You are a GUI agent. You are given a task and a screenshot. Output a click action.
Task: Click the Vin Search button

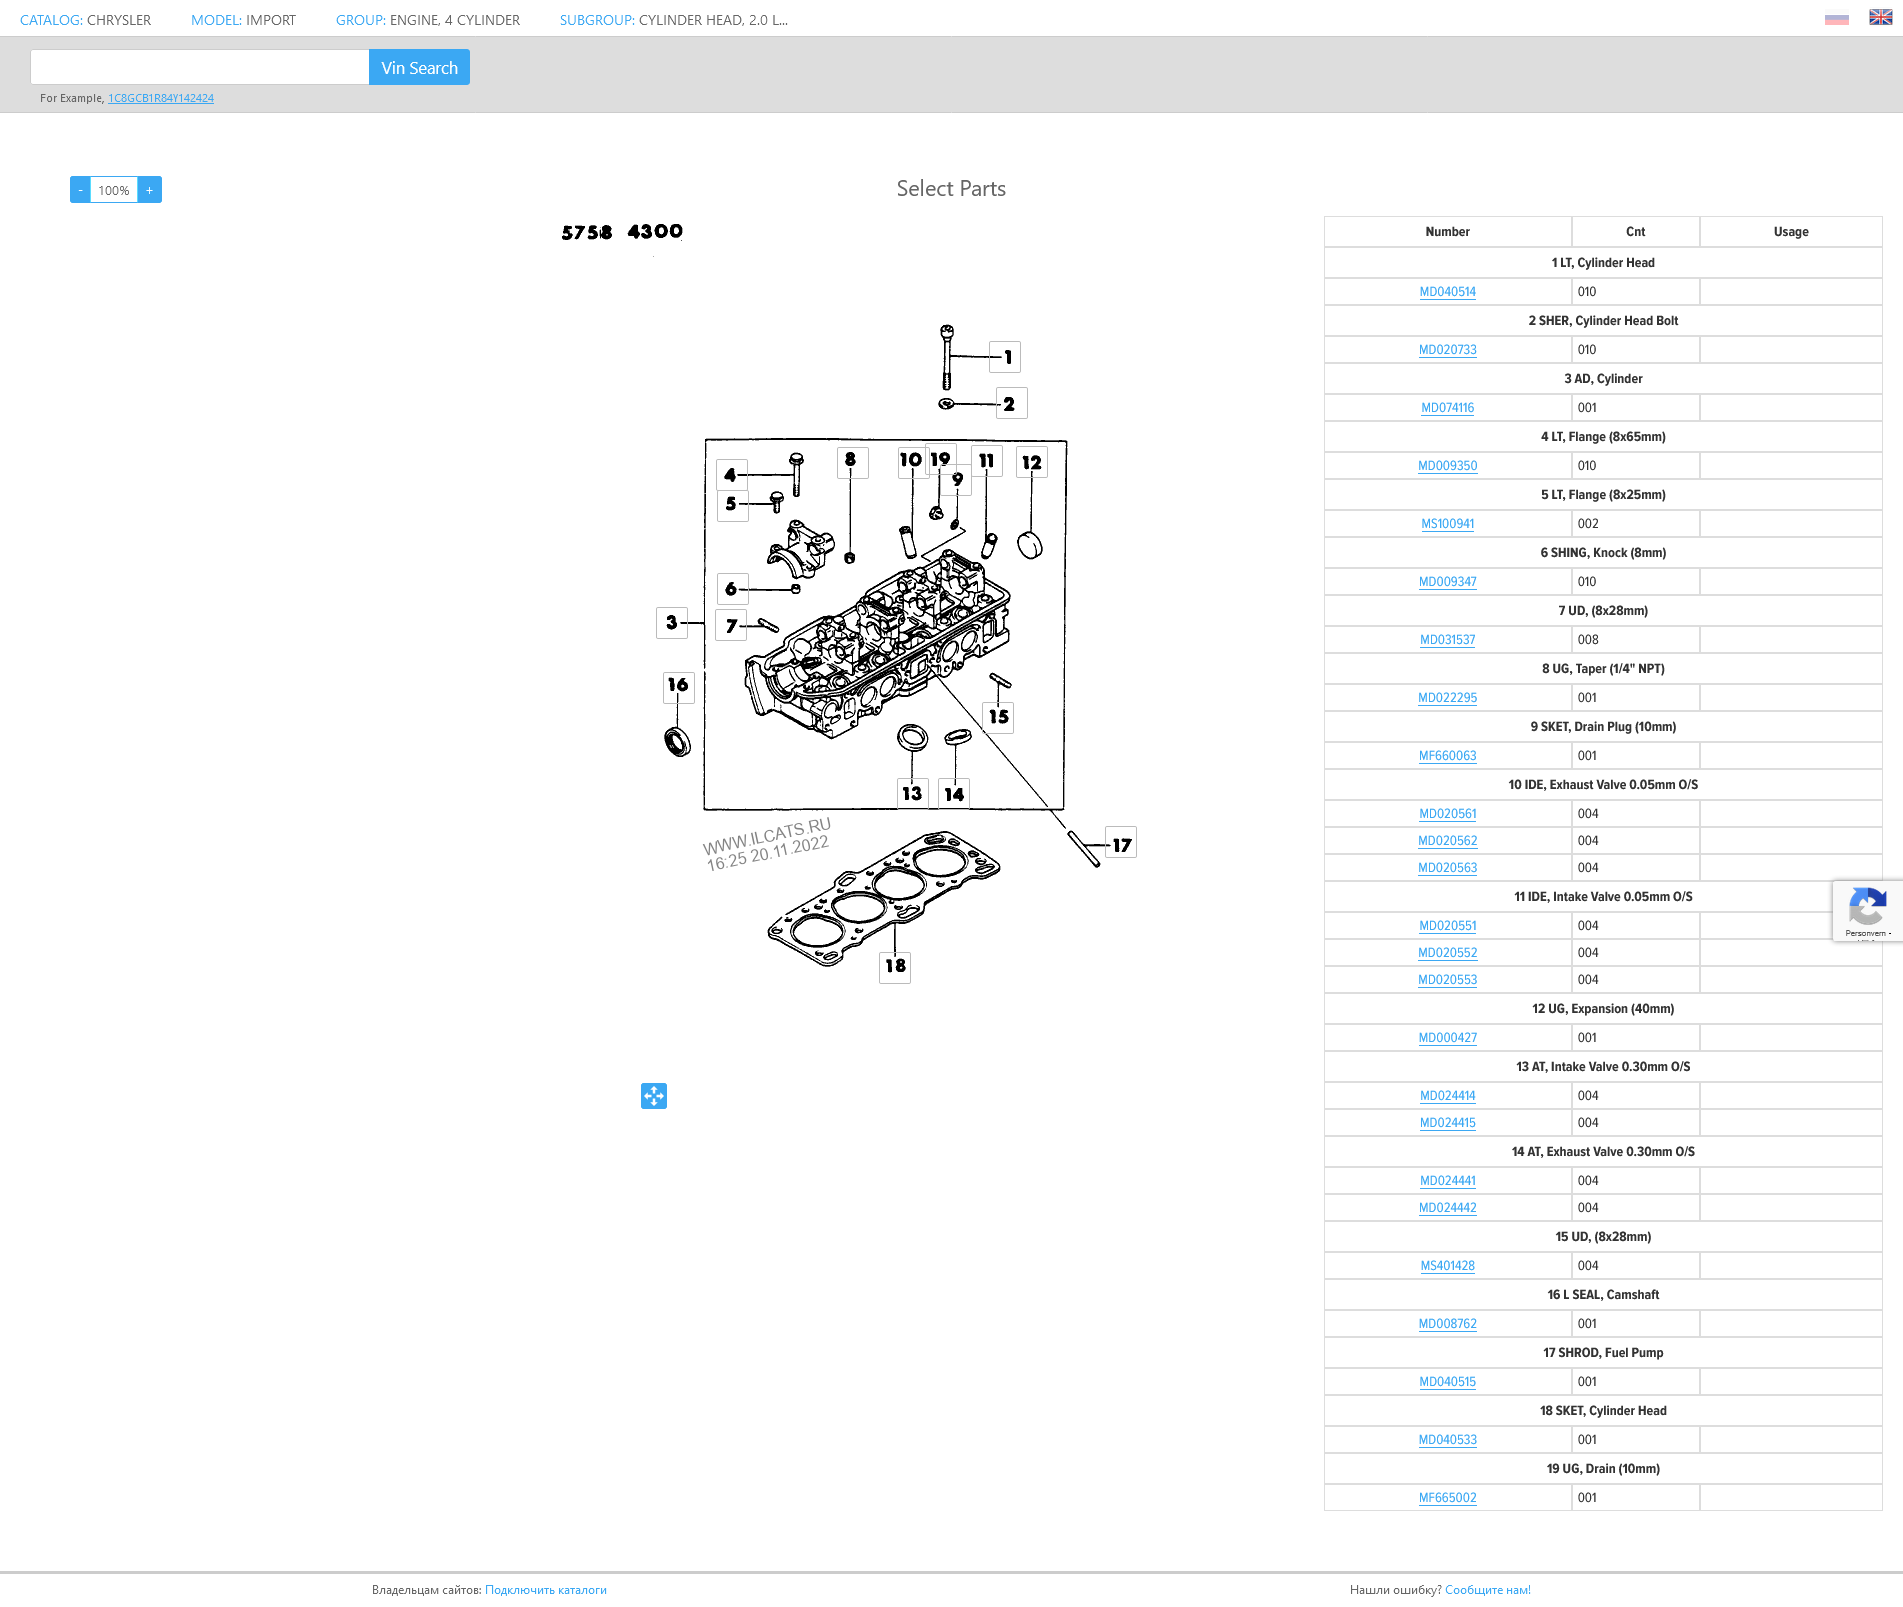[419, 68]
